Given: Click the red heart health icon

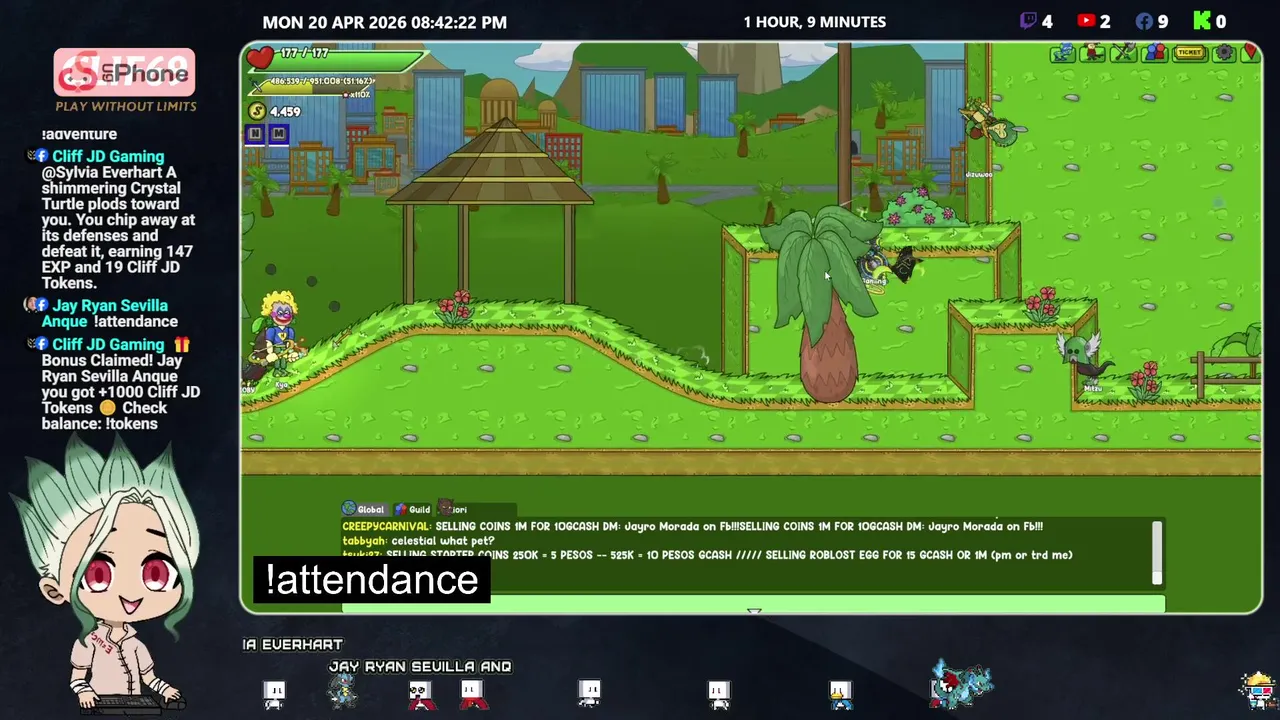Looking at the screenshot, I should (x=260, y=57).
